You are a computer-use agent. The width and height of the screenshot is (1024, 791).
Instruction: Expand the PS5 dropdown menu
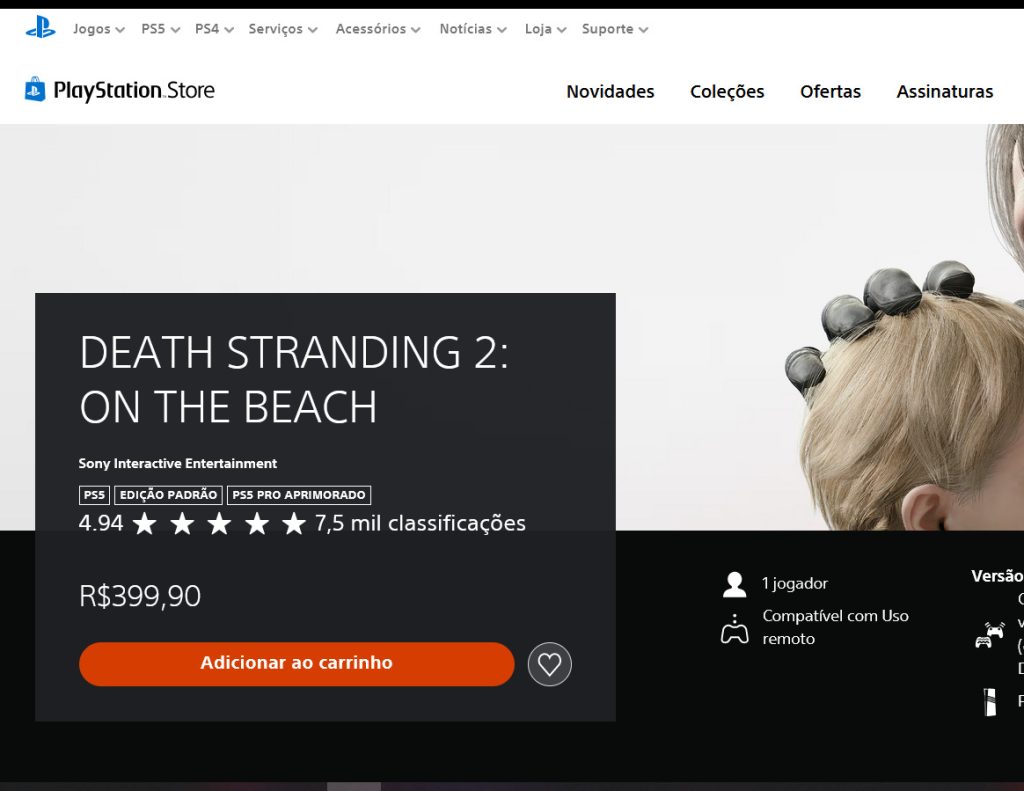click(161, 29)
